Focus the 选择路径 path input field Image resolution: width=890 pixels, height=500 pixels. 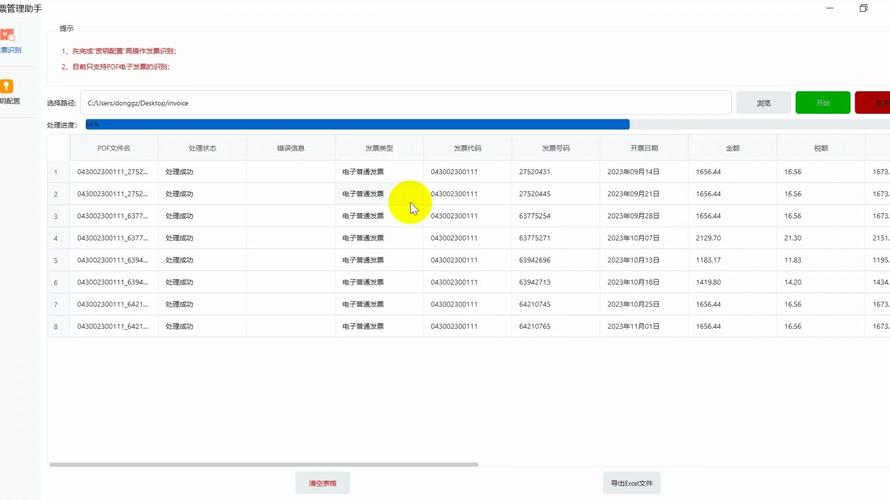[405, 103]
